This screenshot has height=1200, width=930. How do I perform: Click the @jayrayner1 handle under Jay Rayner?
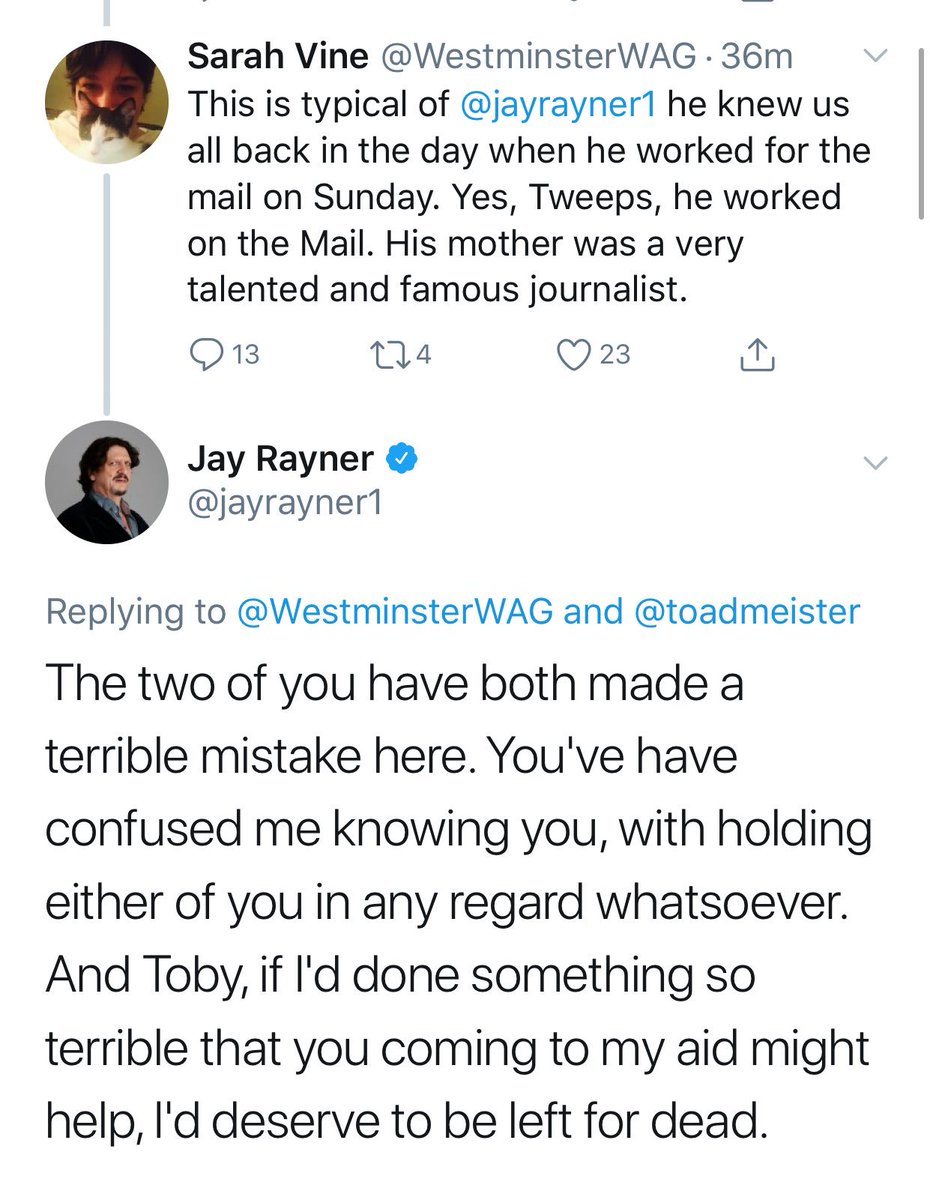pyautogui.click(x=285, y=503)
